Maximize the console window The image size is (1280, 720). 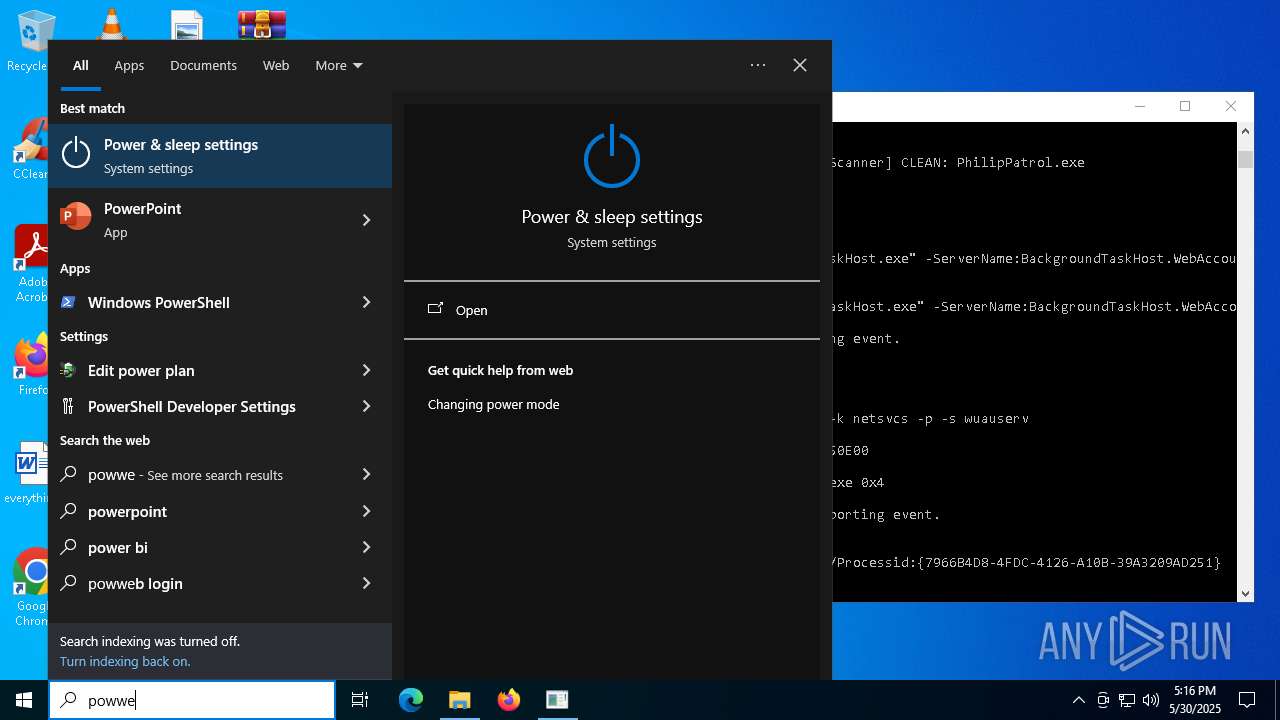pos(1185,106)
